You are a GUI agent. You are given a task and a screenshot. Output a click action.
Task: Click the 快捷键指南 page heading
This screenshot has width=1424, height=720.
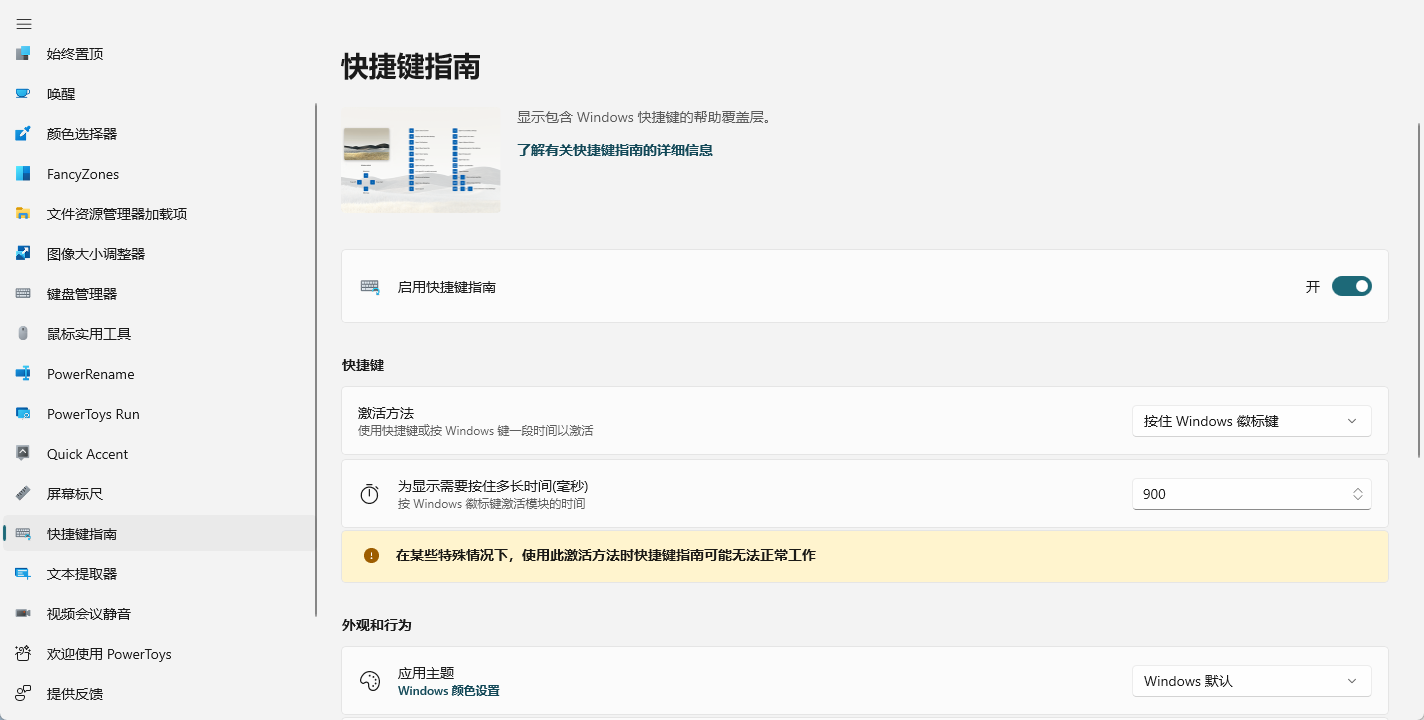411,67
